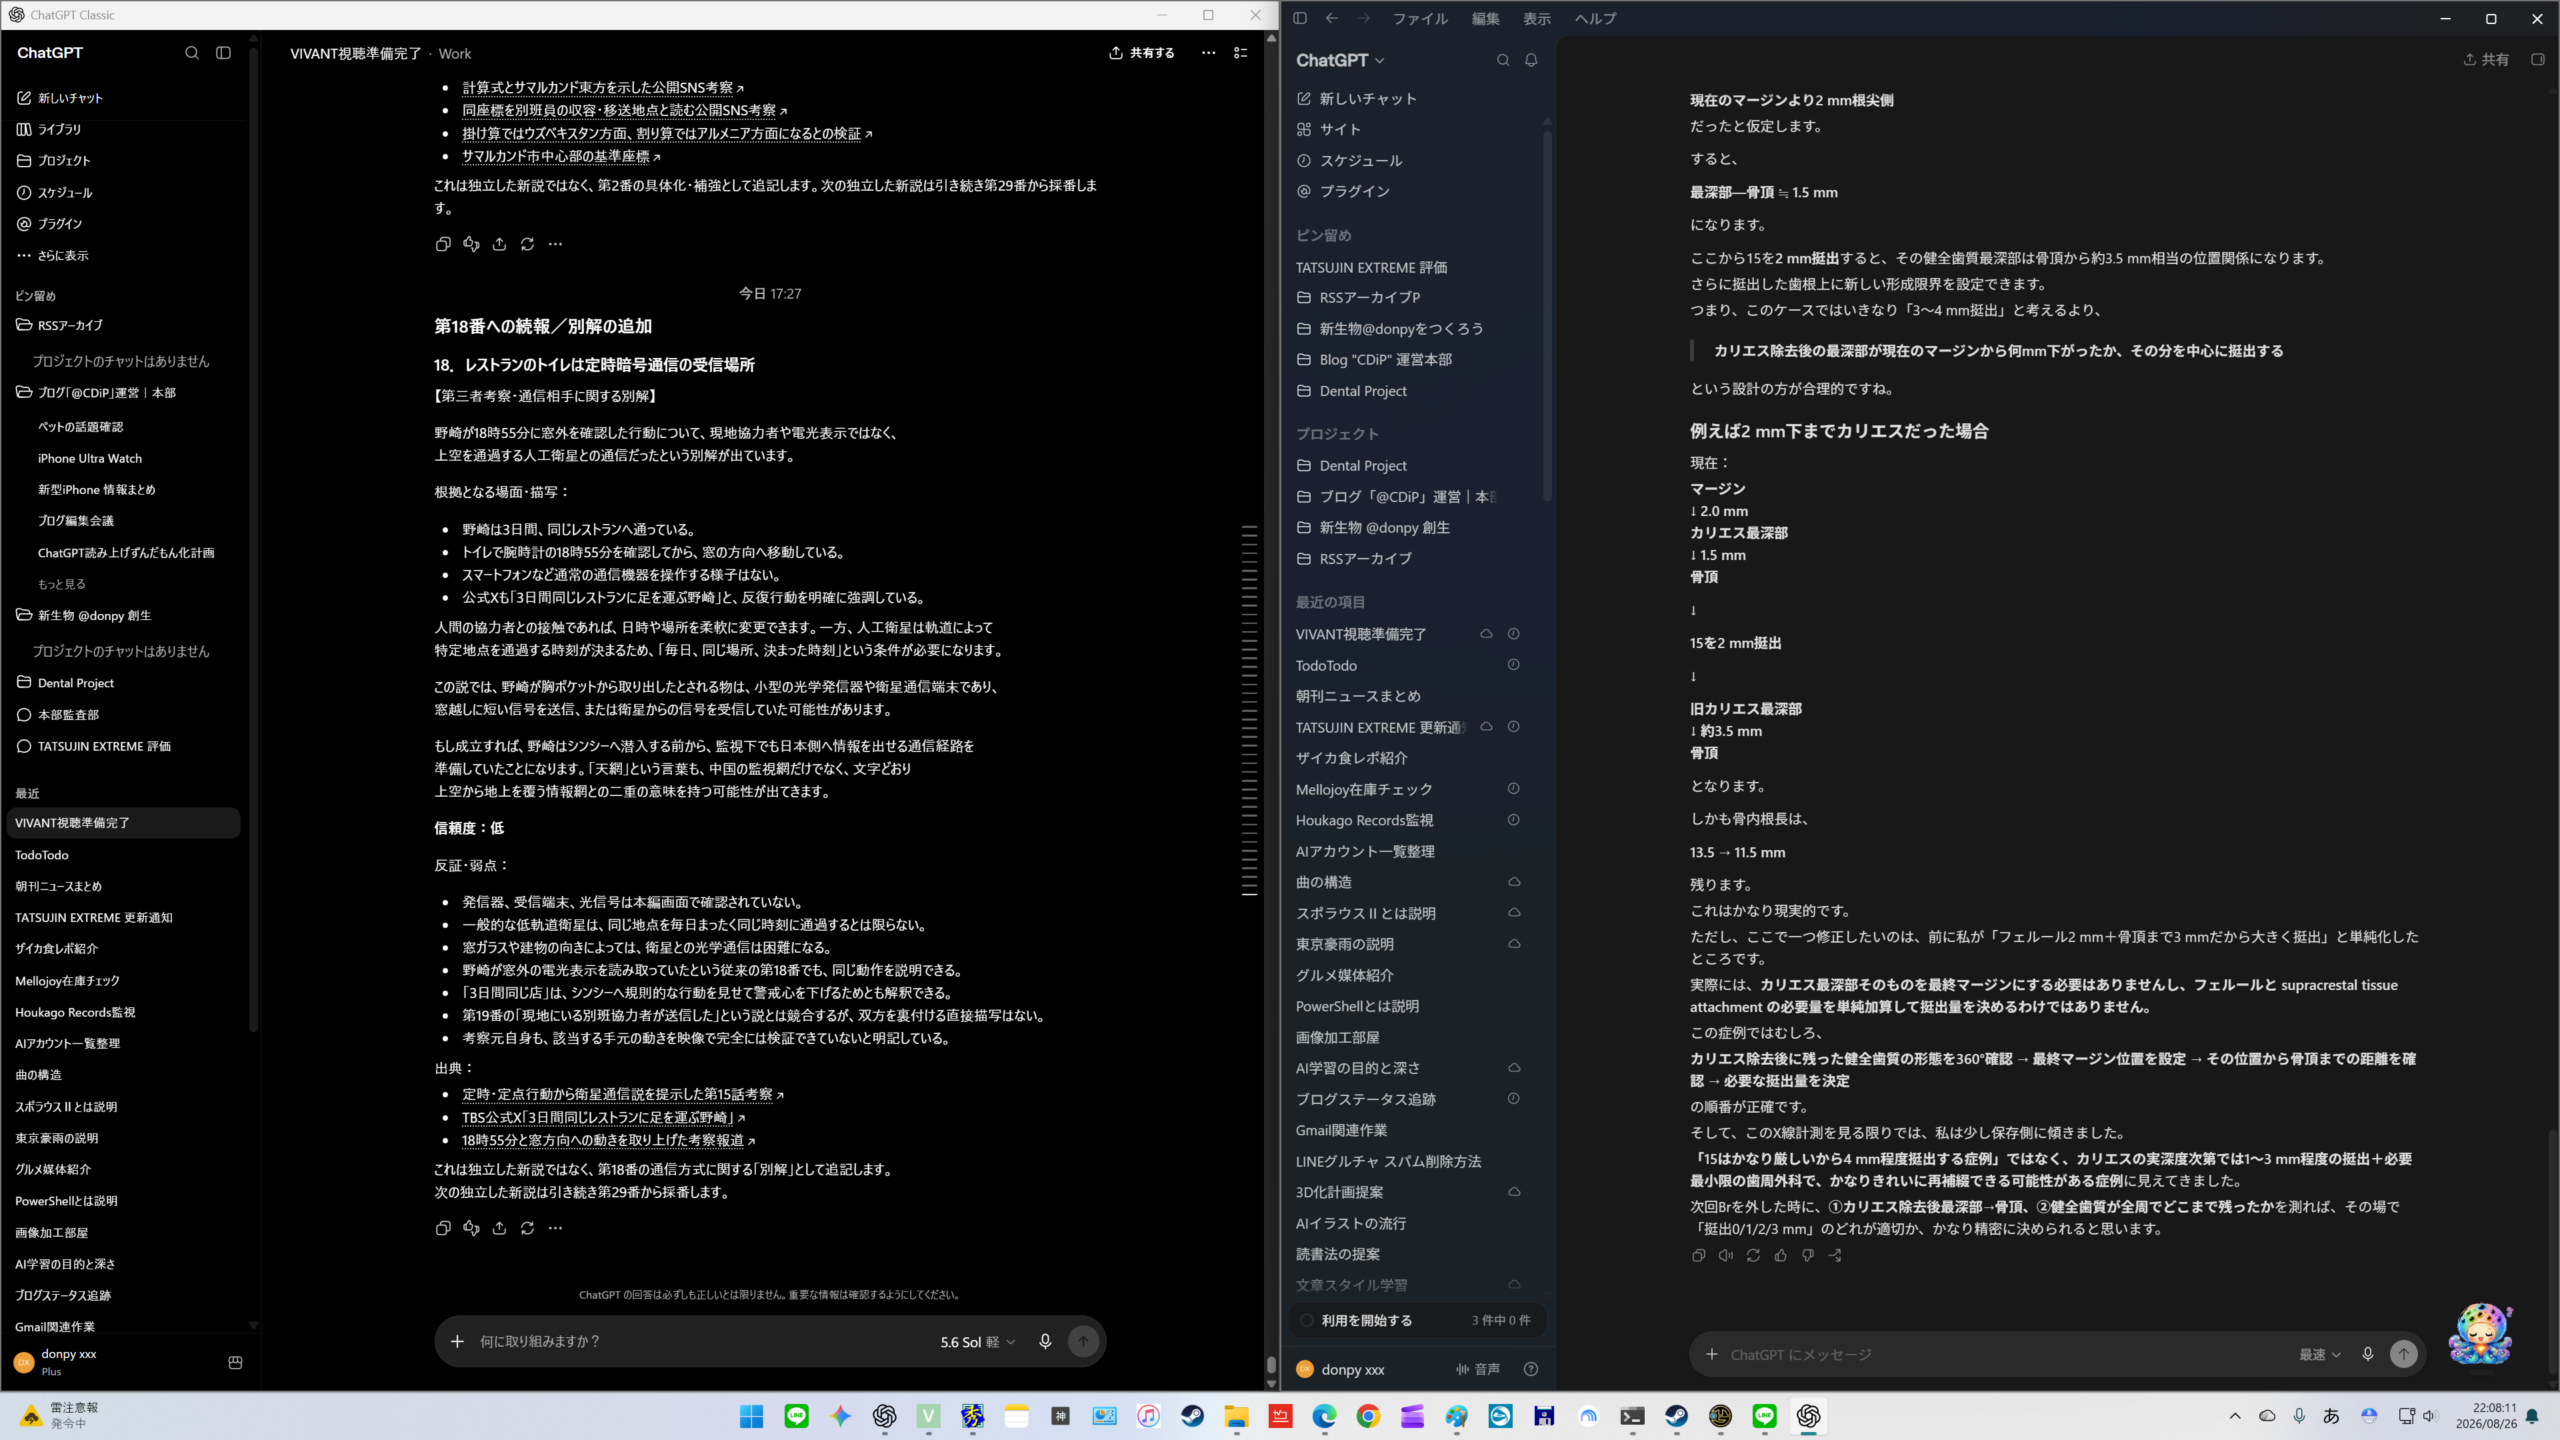Open Windows Start menu on taskbar

[x=751, y=1416]
